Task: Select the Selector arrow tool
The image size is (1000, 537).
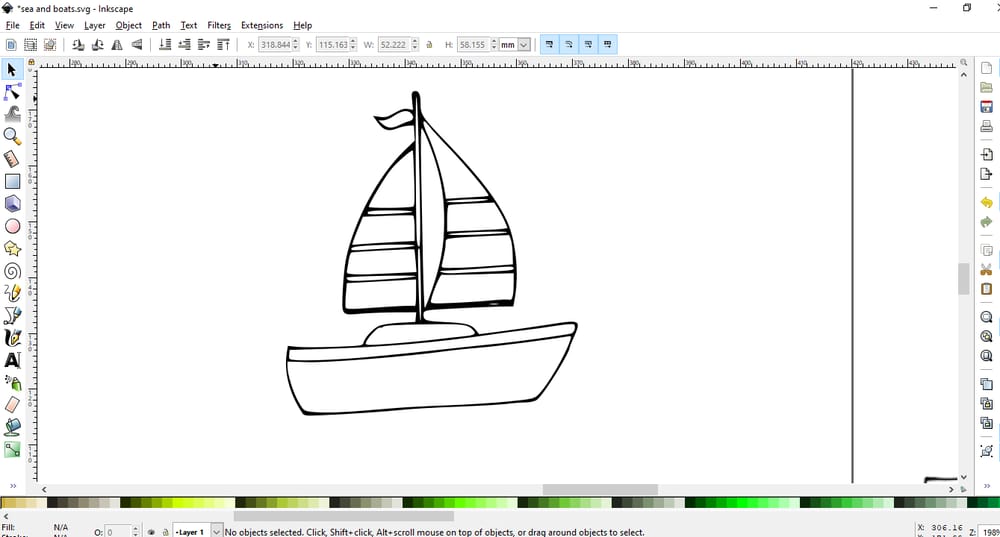Action: click(x=11, y=70)
